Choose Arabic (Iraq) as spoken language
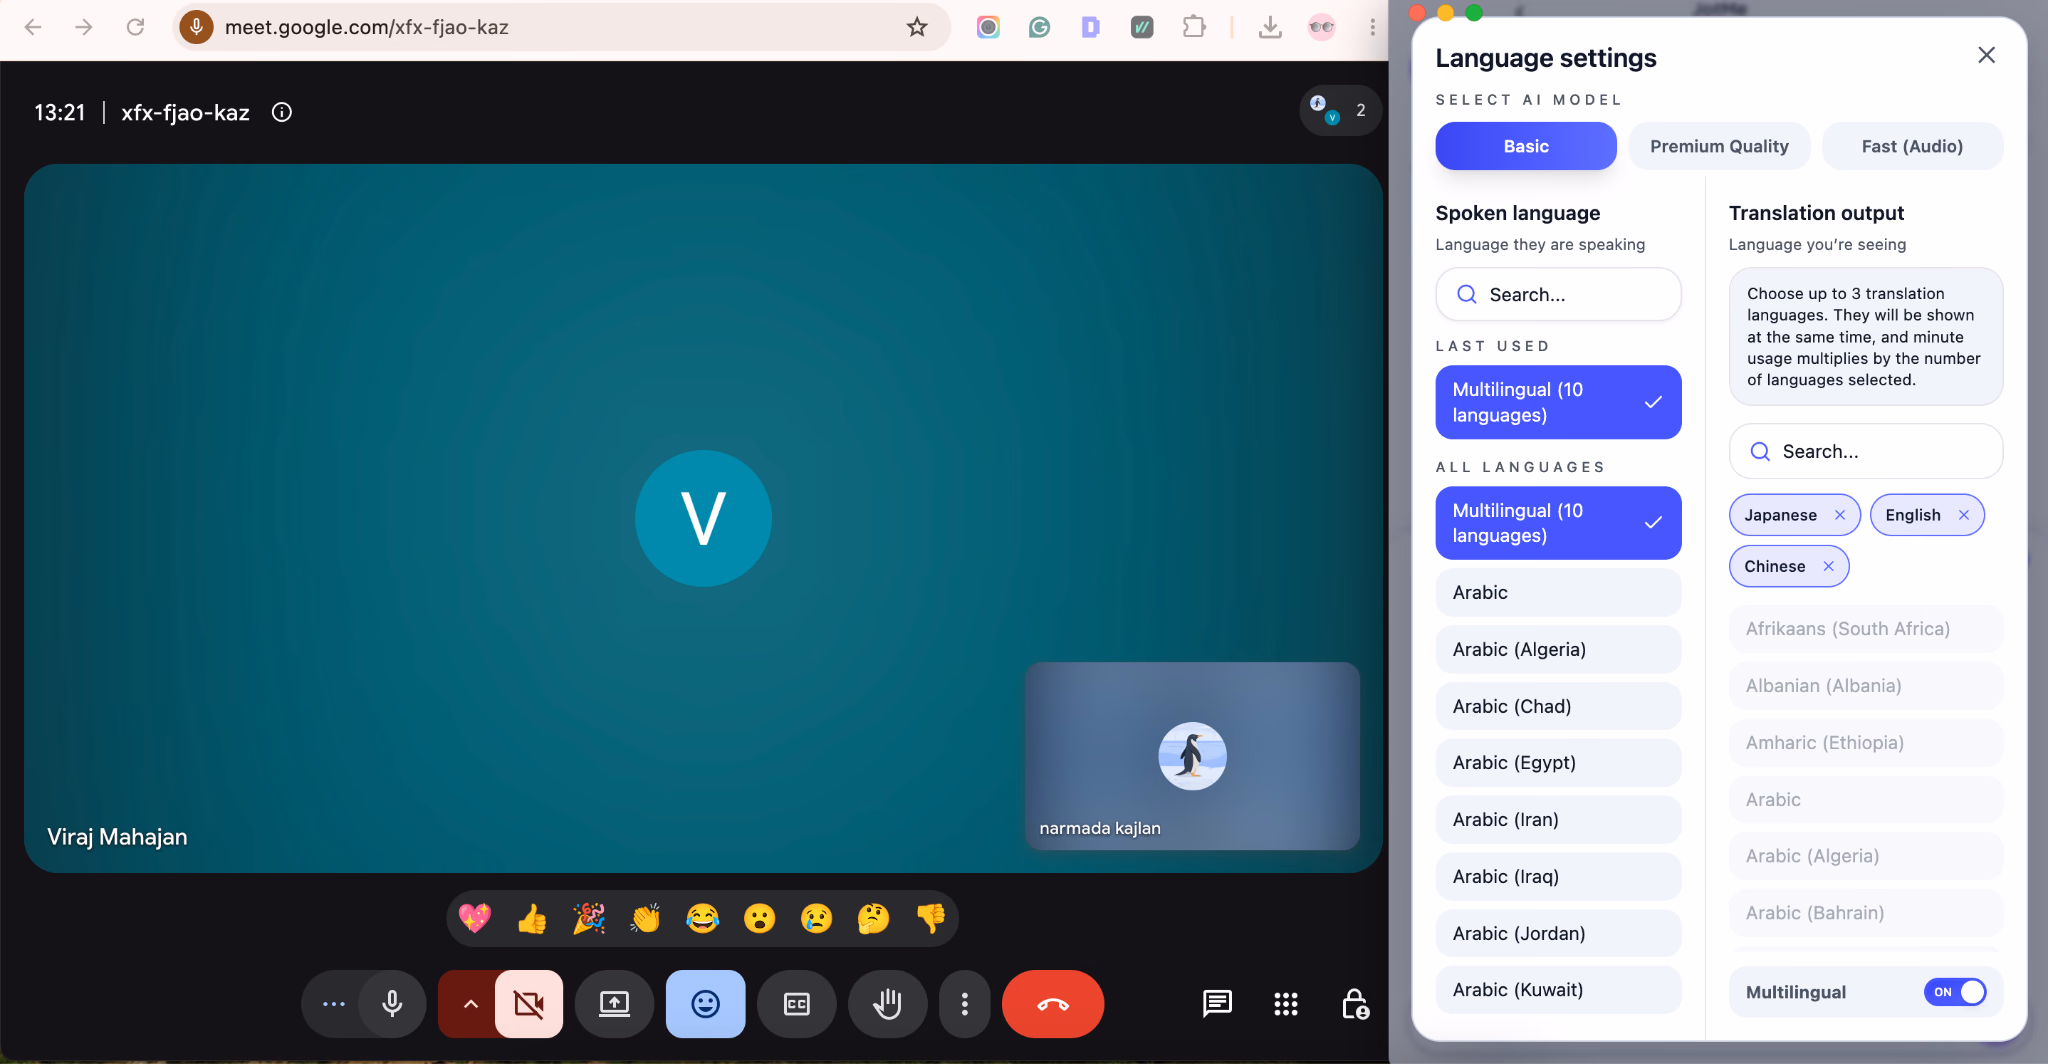 (x=1558, y=876)
